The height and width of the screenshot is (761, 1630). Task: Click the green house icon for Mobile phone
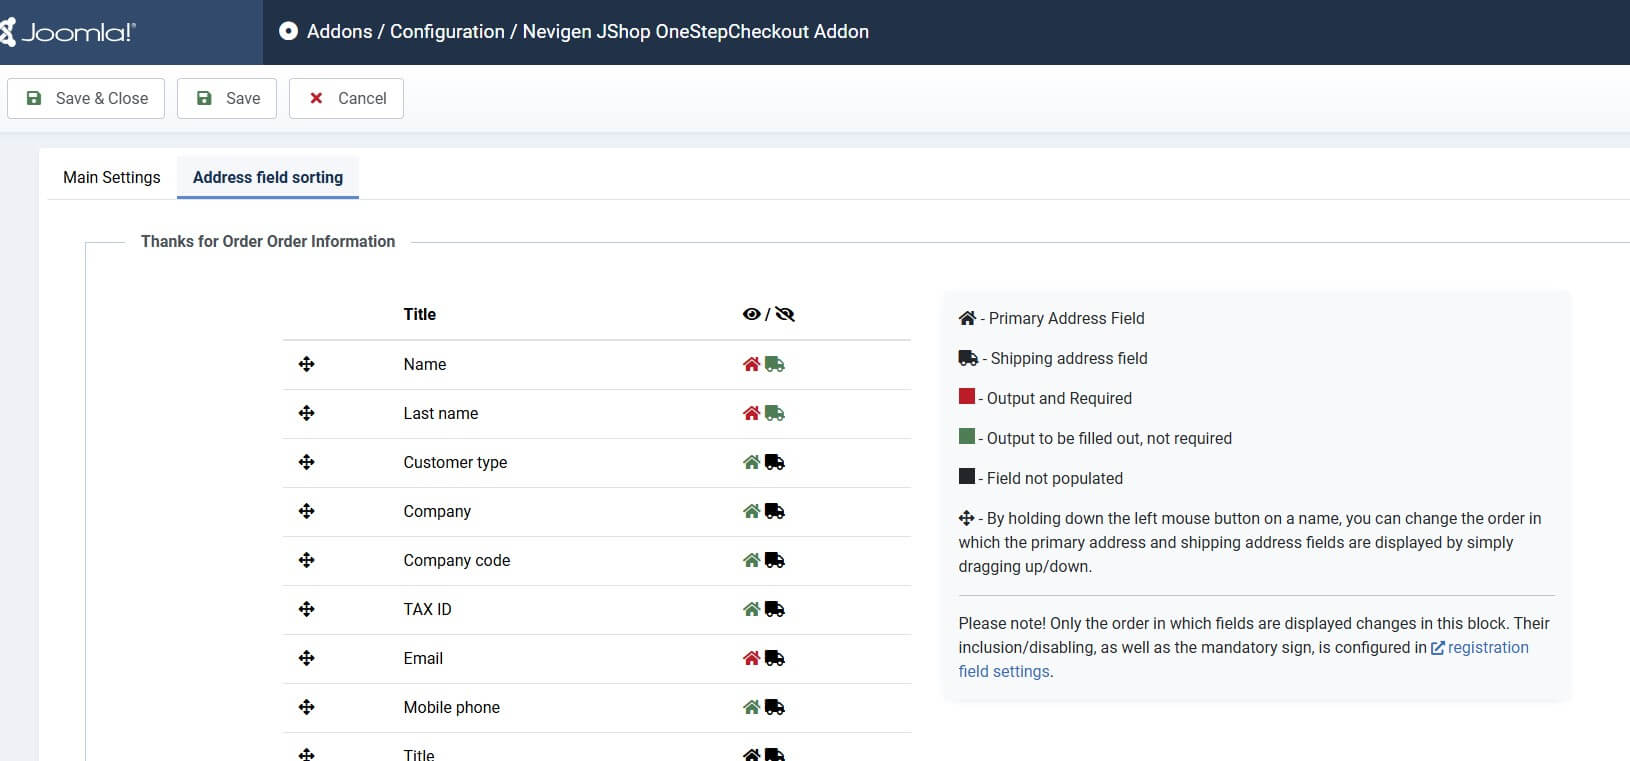(751, 707)
